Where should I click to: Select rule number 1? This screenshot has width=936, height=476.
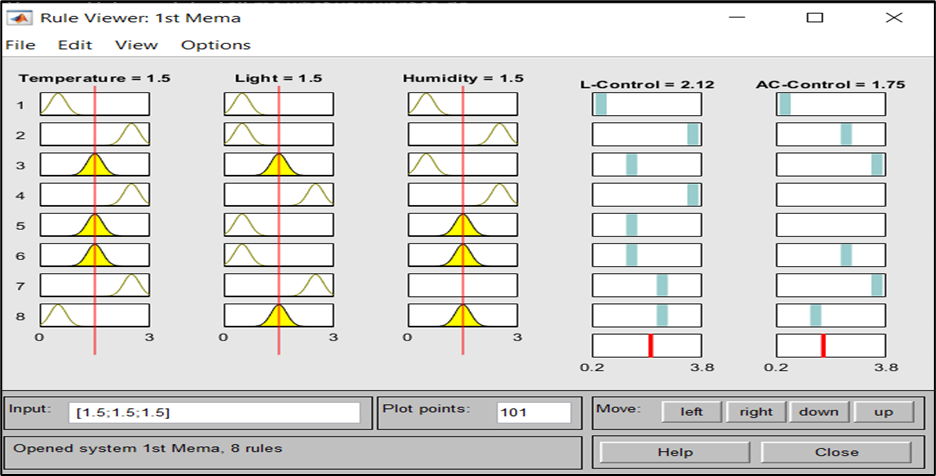(x=21, y=105)
